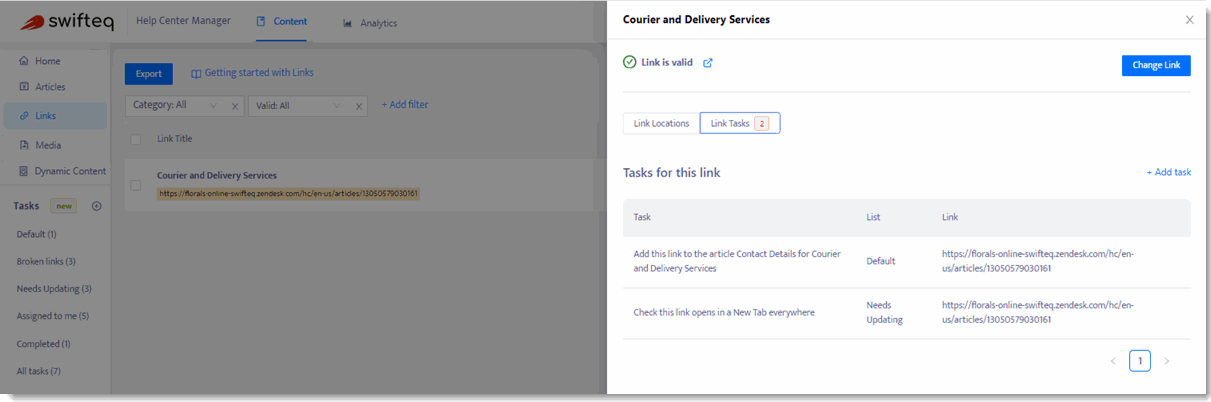
Task: Go to previous page arrow in pagination
Action: point(1113,361)
